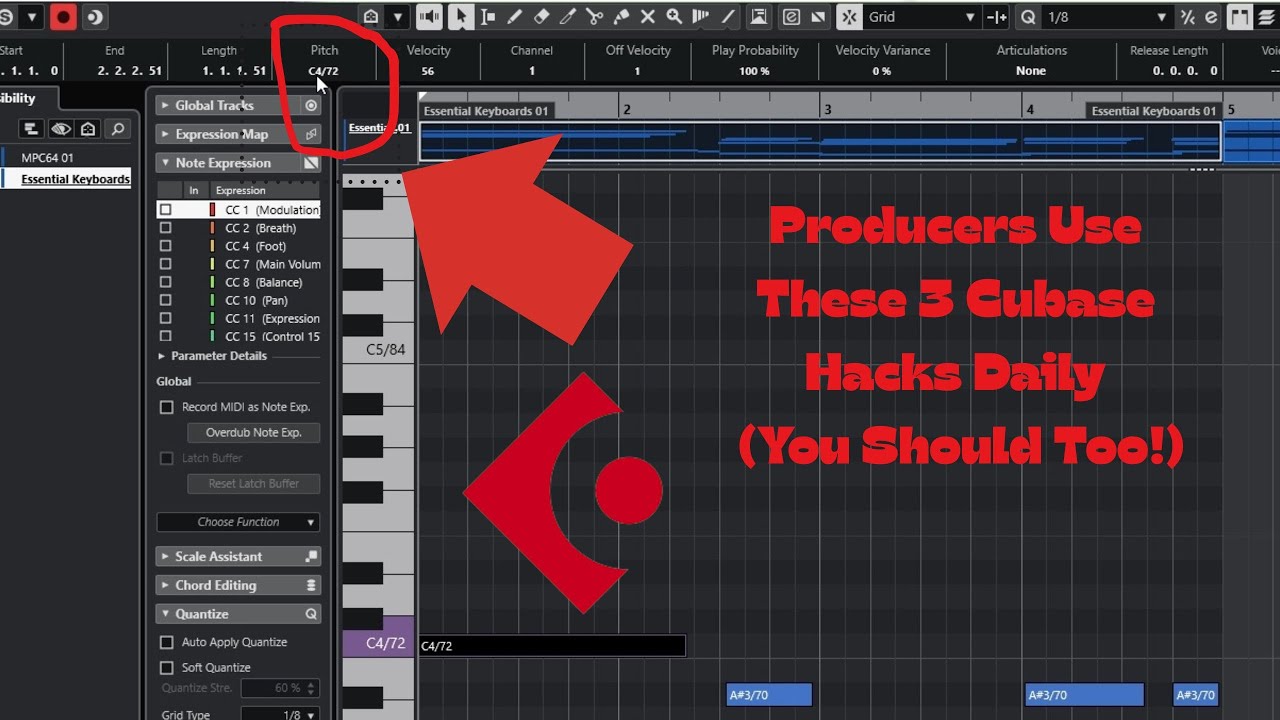Click the Velocity value 56 field

428,71
